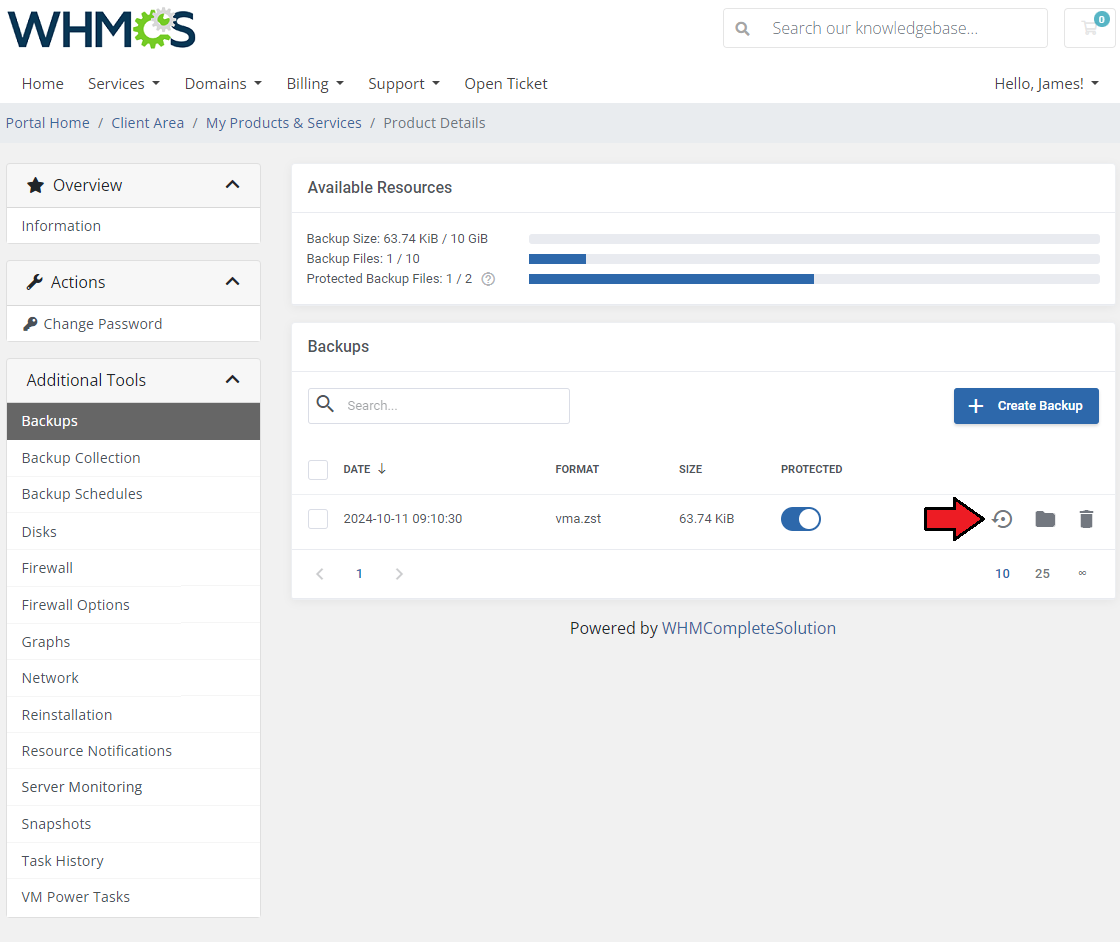The image size is (1120, 942).
Task: Click the PROTECTED column header
Action: (x=811, y=469)
